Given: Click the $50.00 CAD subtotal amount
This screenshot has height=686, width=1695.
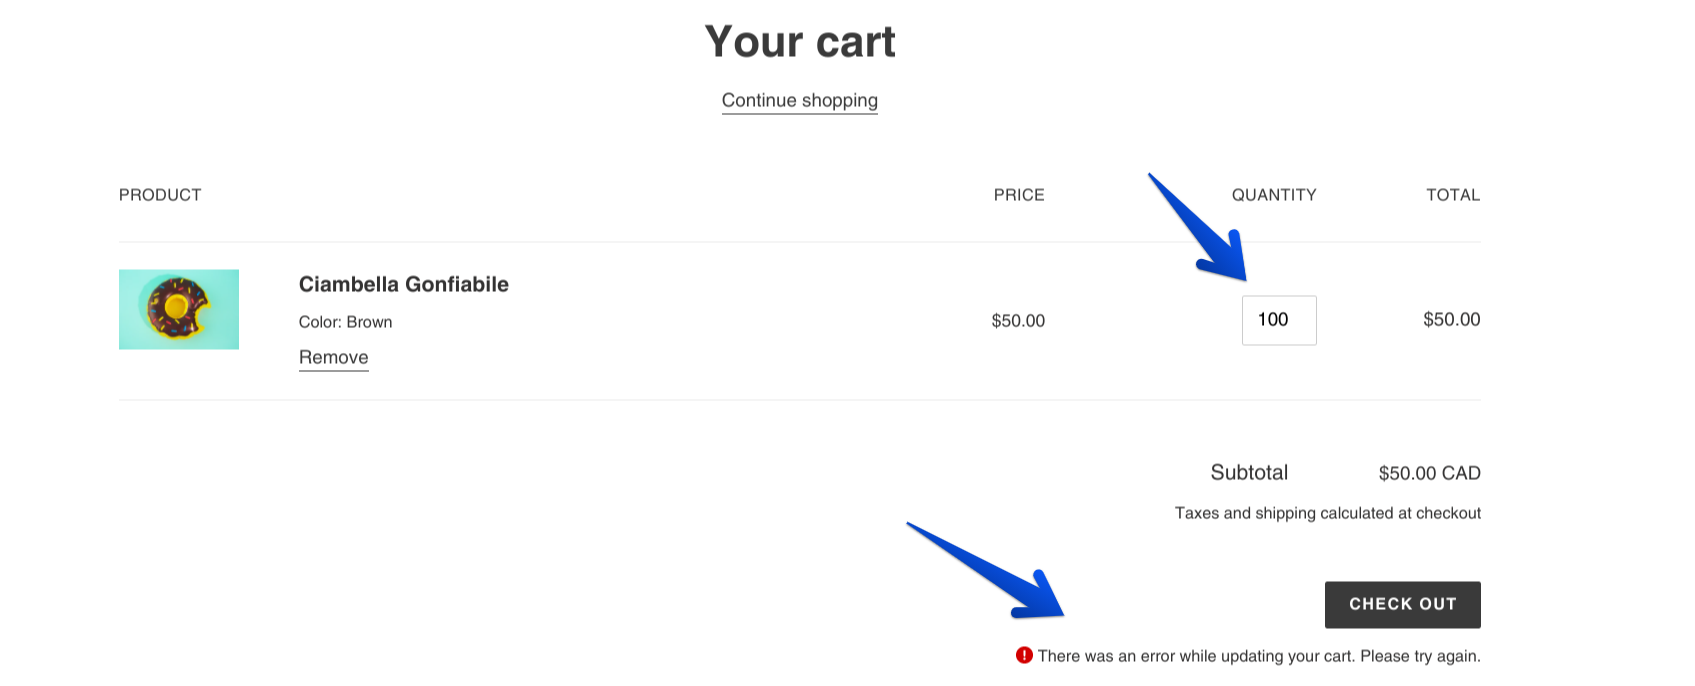Looking at the screenshot, I should click(x=1428, y=473).
